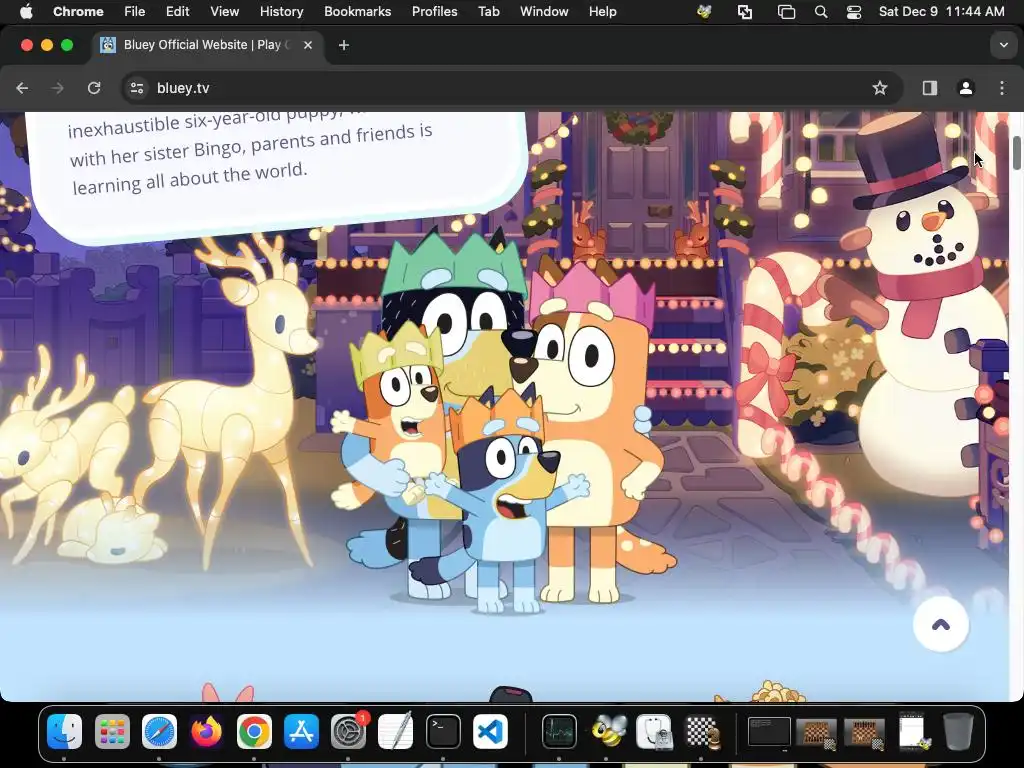The image size is (1024, 768).
Task: Go back to the previous page
Action: point(22,88)
